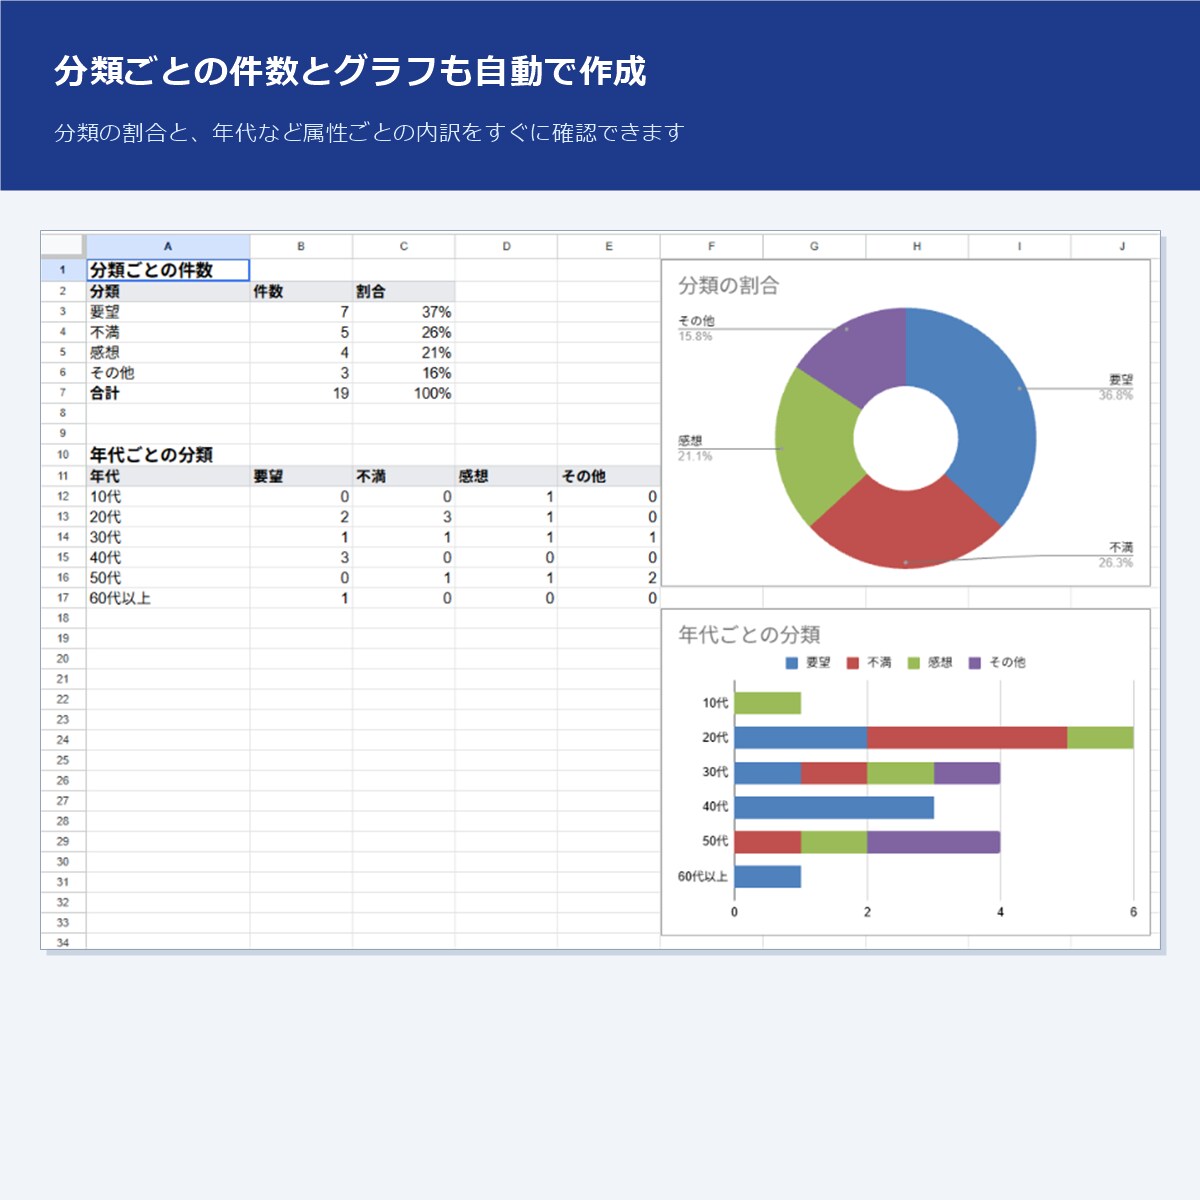
Task: Click the red segment of the 20代 bar
Action: pos(967,738)
